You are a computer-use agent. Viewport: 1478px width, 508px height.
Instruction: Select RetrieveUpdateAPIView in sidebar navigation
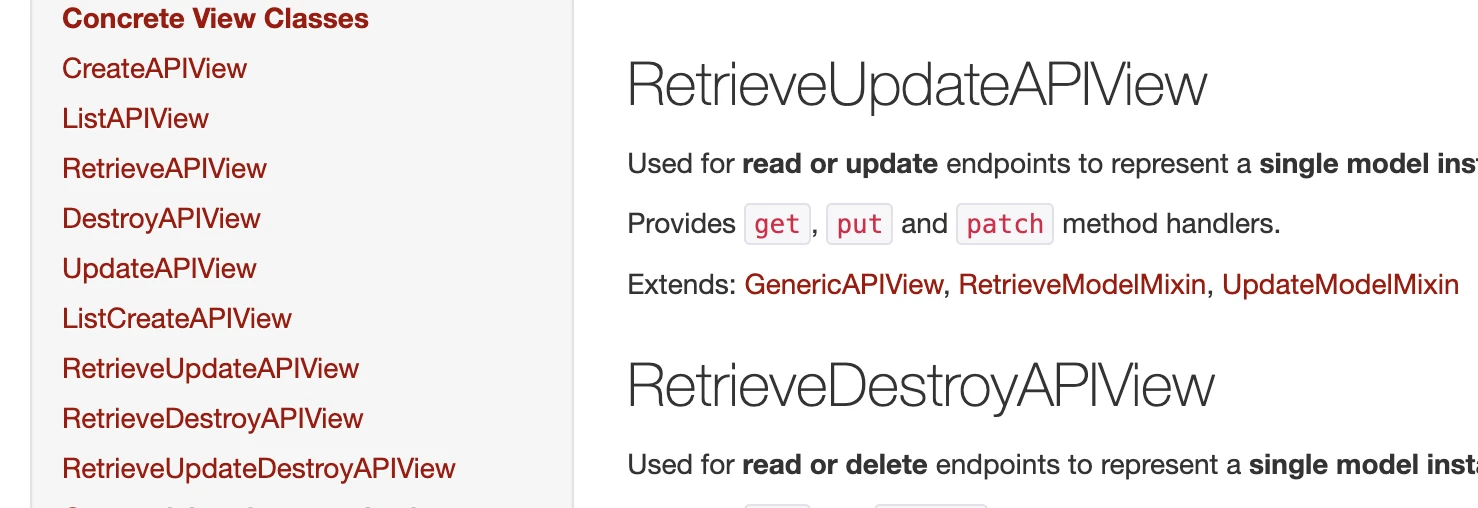[210, 369]
